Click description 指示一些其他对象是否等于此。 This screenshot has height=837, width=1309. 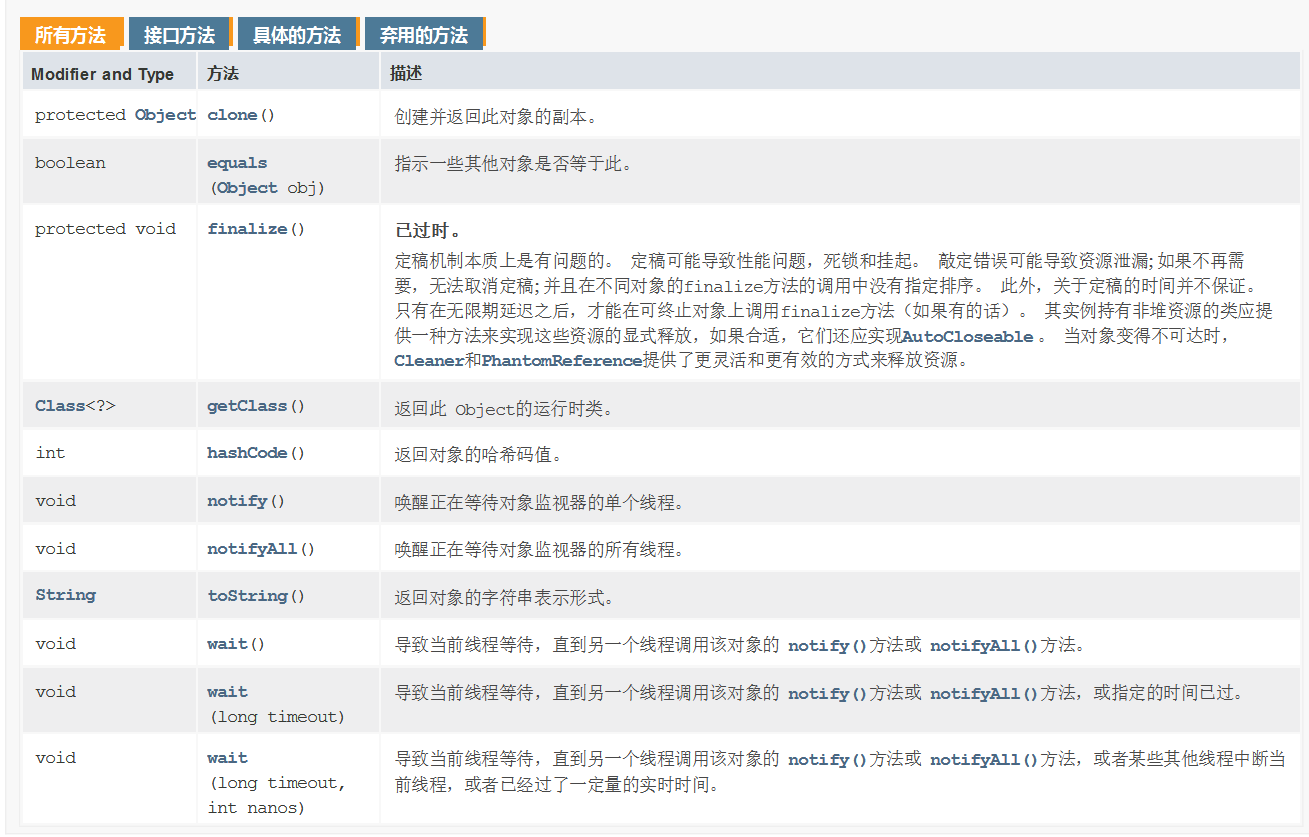pyautogui.click(x=513, y=164)
